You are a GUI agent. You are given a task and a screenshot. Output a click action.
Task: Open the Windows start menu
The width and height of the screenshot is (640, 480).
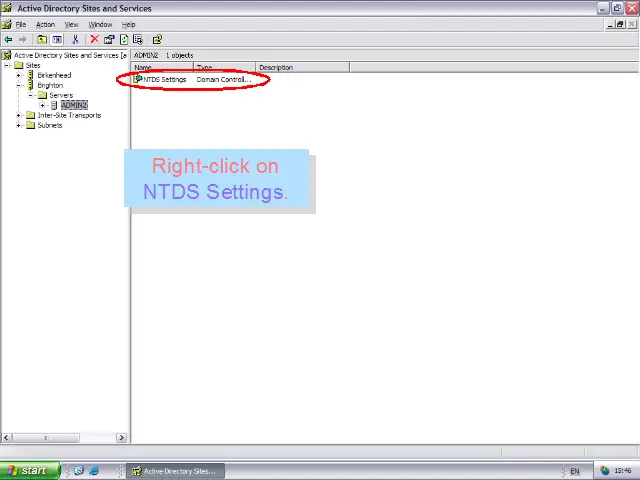pyautogui.click(x=30, y=471)
